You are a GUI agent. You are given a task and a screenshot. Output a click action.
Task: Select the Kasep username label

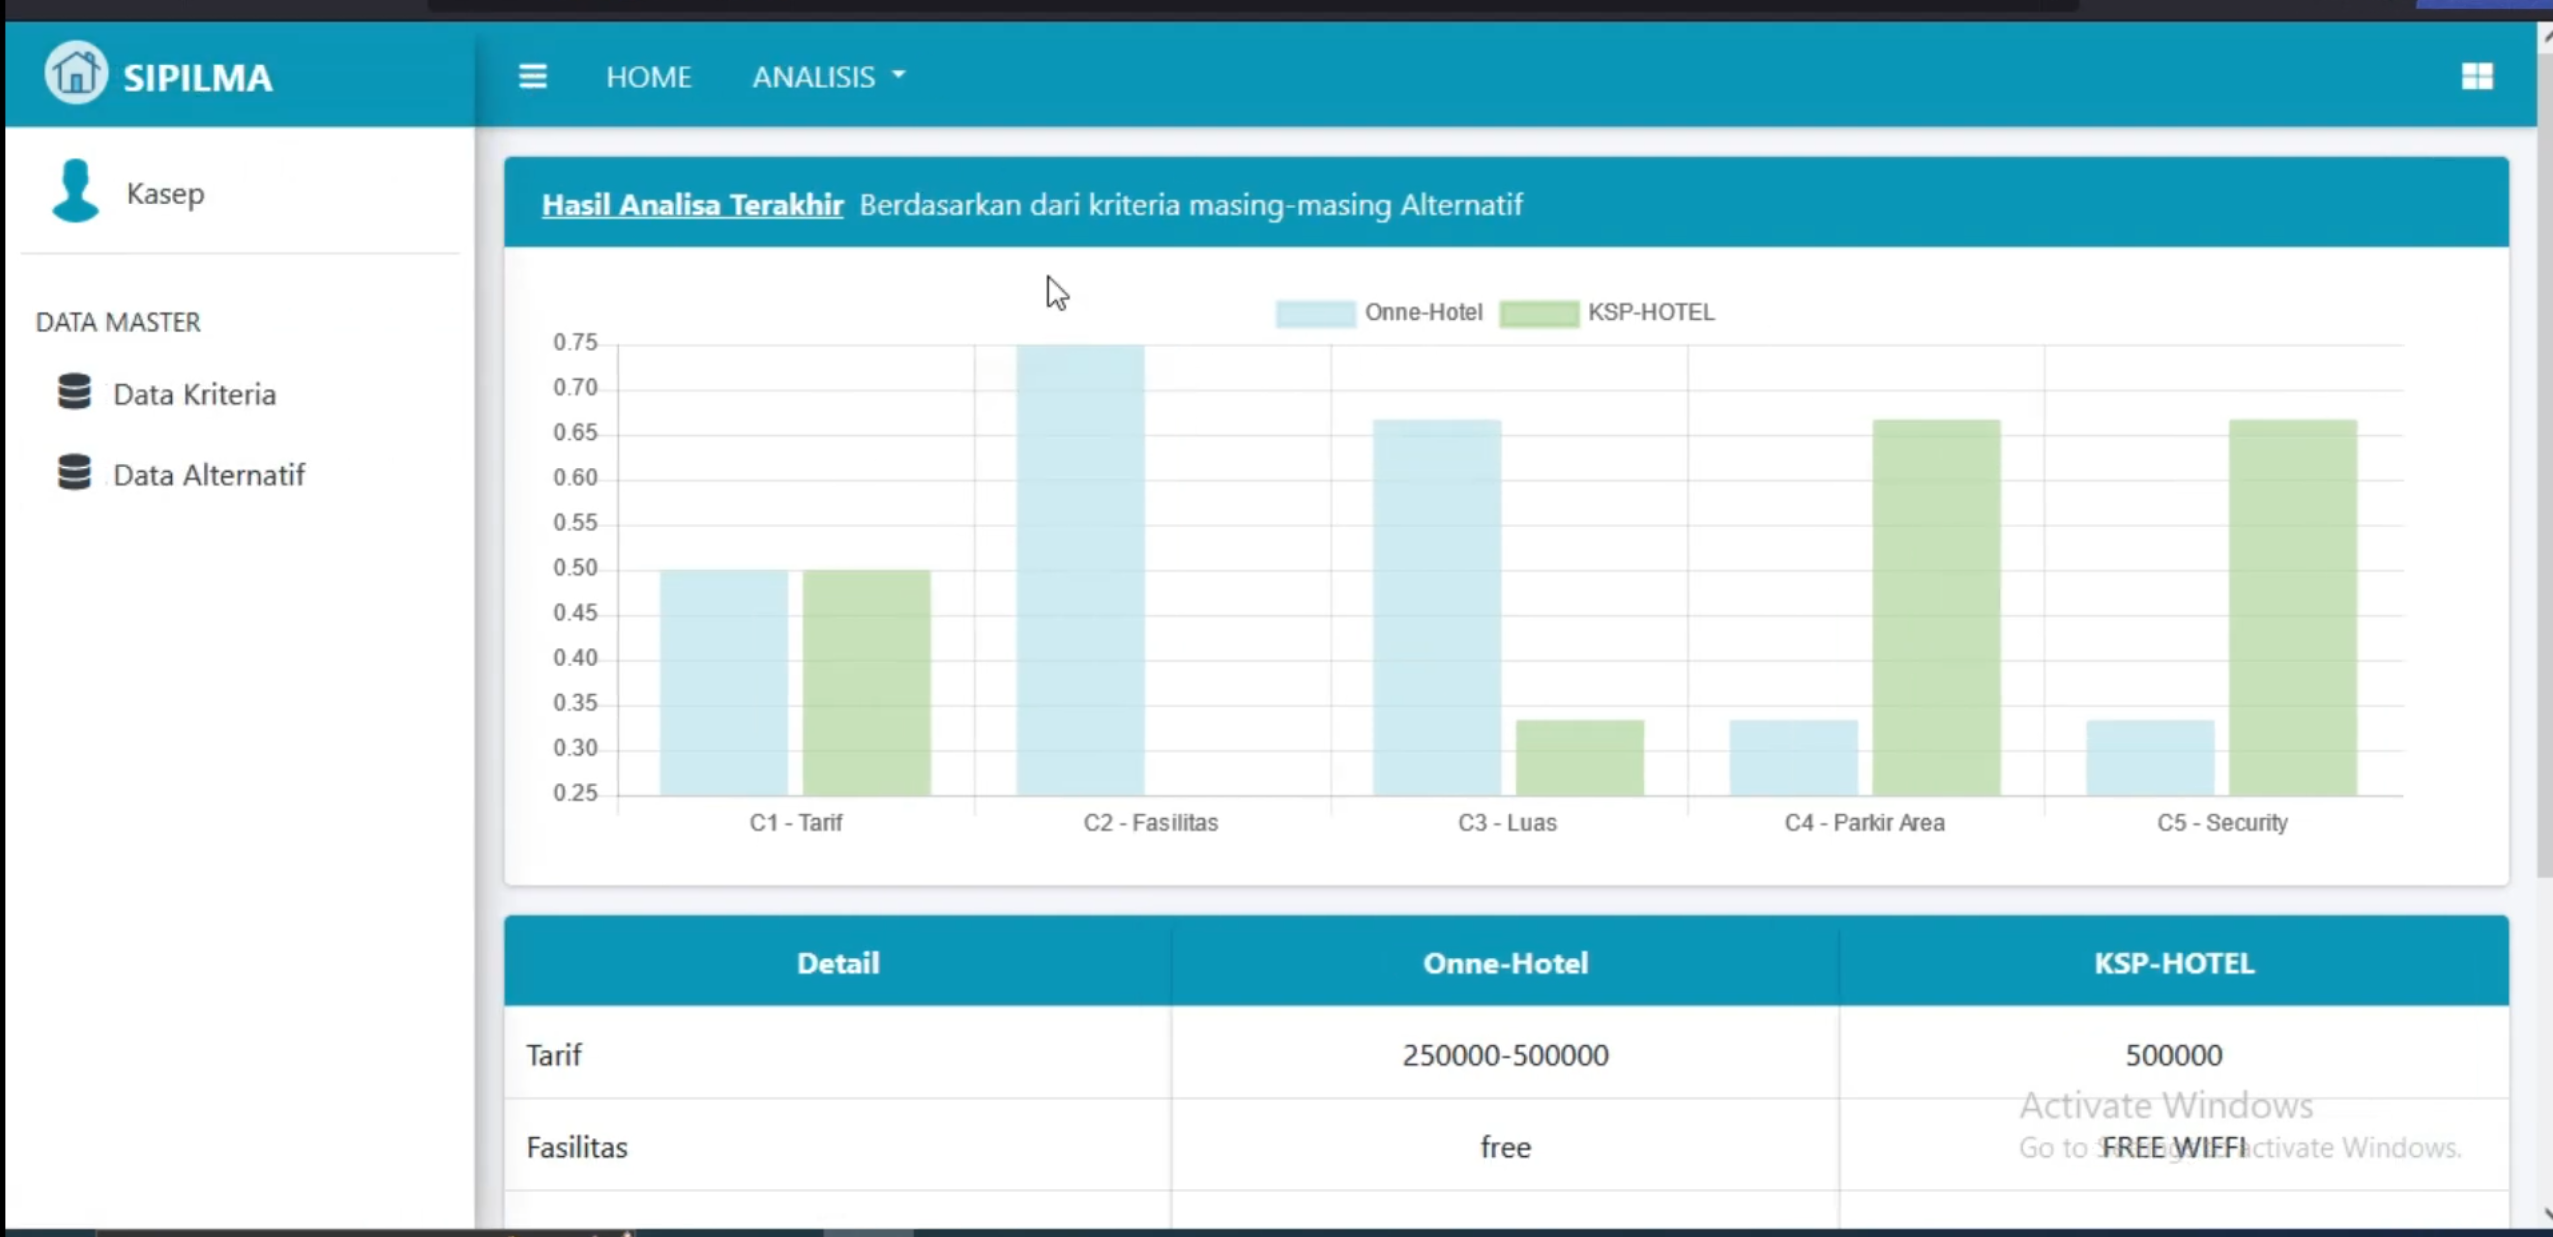(165, 193)
